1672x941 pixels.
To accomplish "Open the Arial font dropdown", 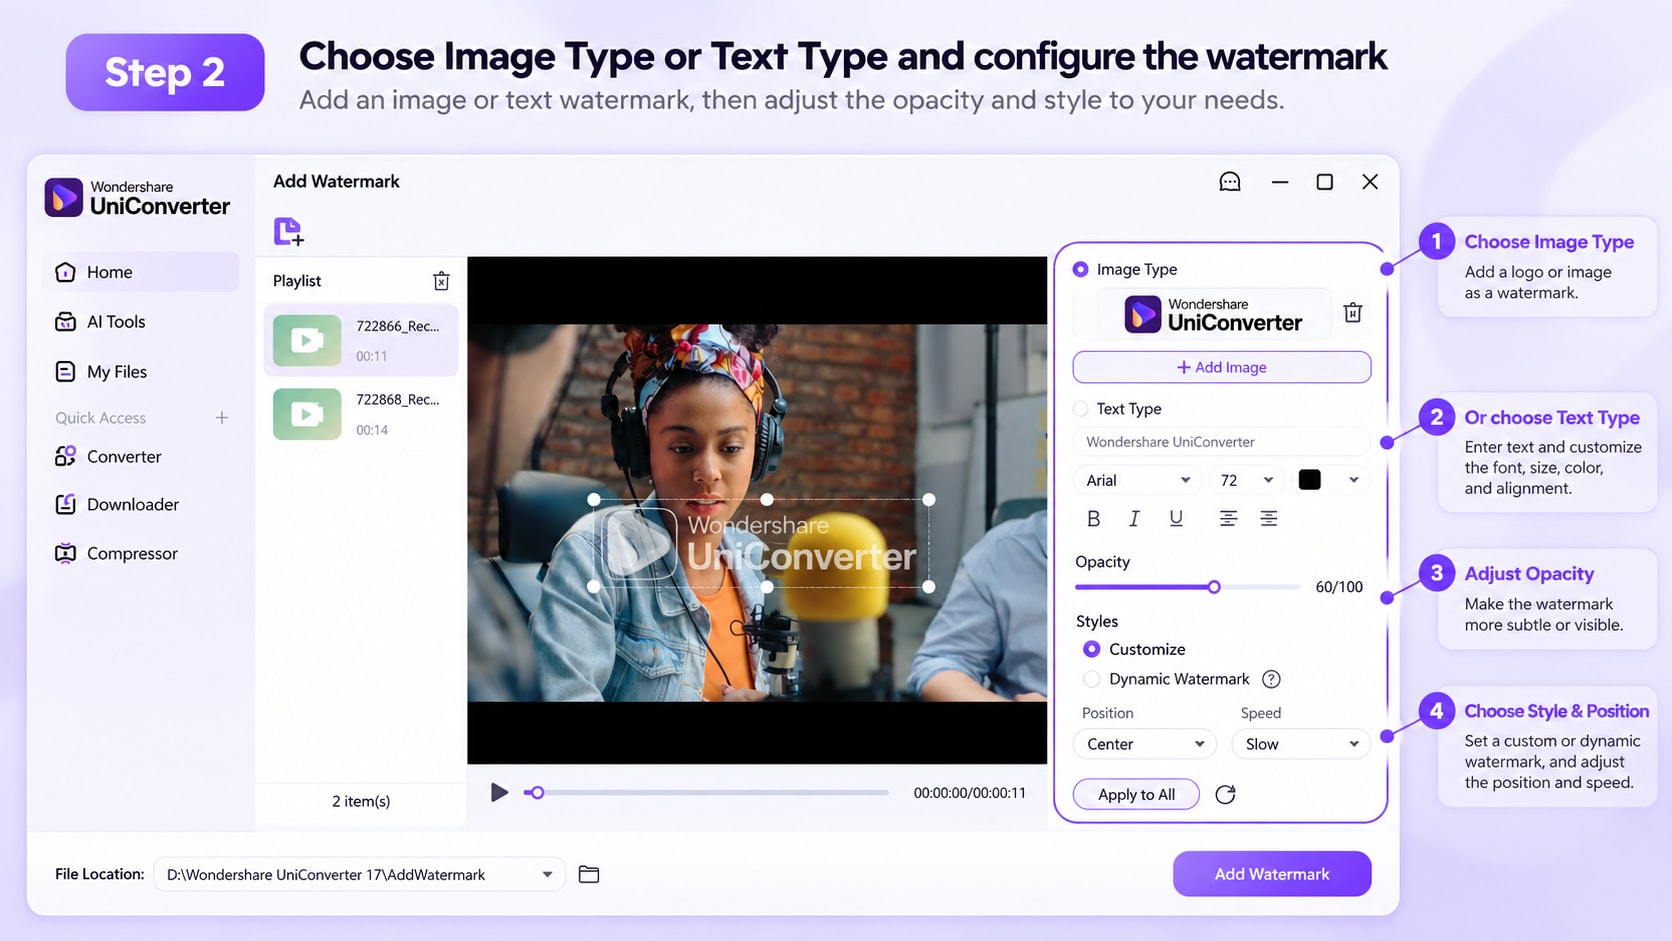I will 1138,480.
